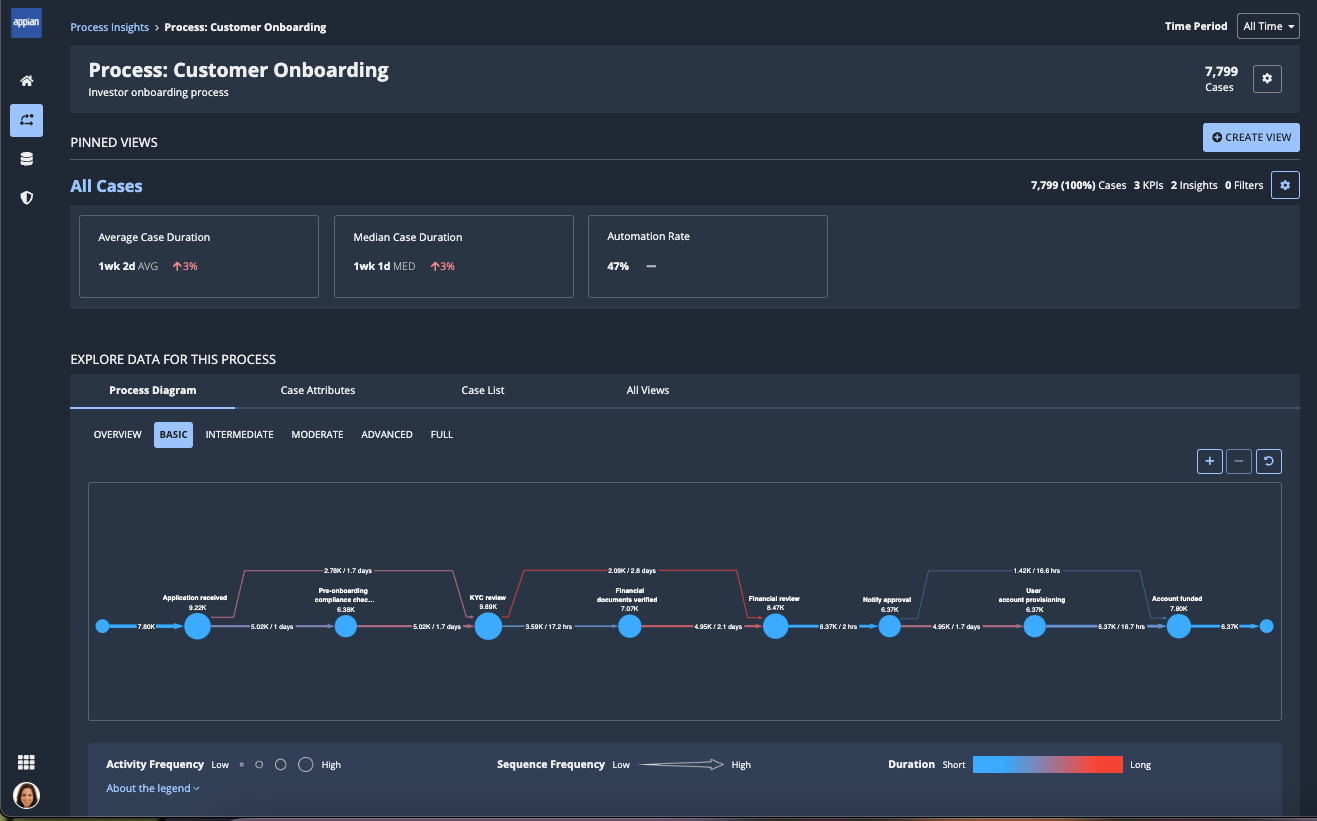Select the Application received node
The width and height of the screenshot is (1317, 821).
197,626
